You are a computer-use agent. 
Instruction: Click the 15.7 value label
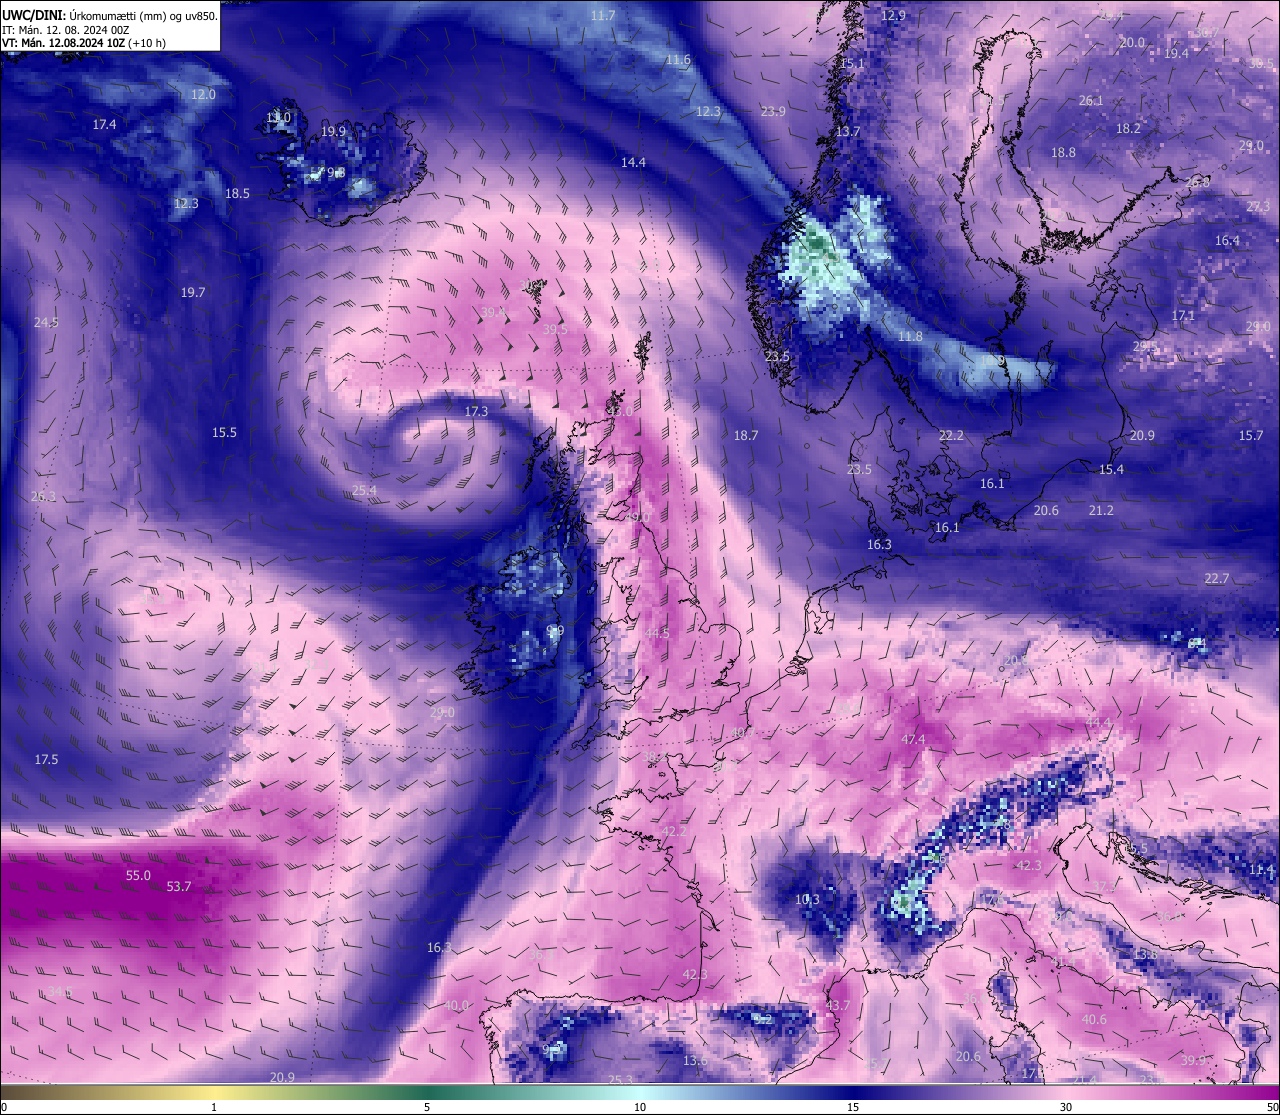(x=1251, y=435)
